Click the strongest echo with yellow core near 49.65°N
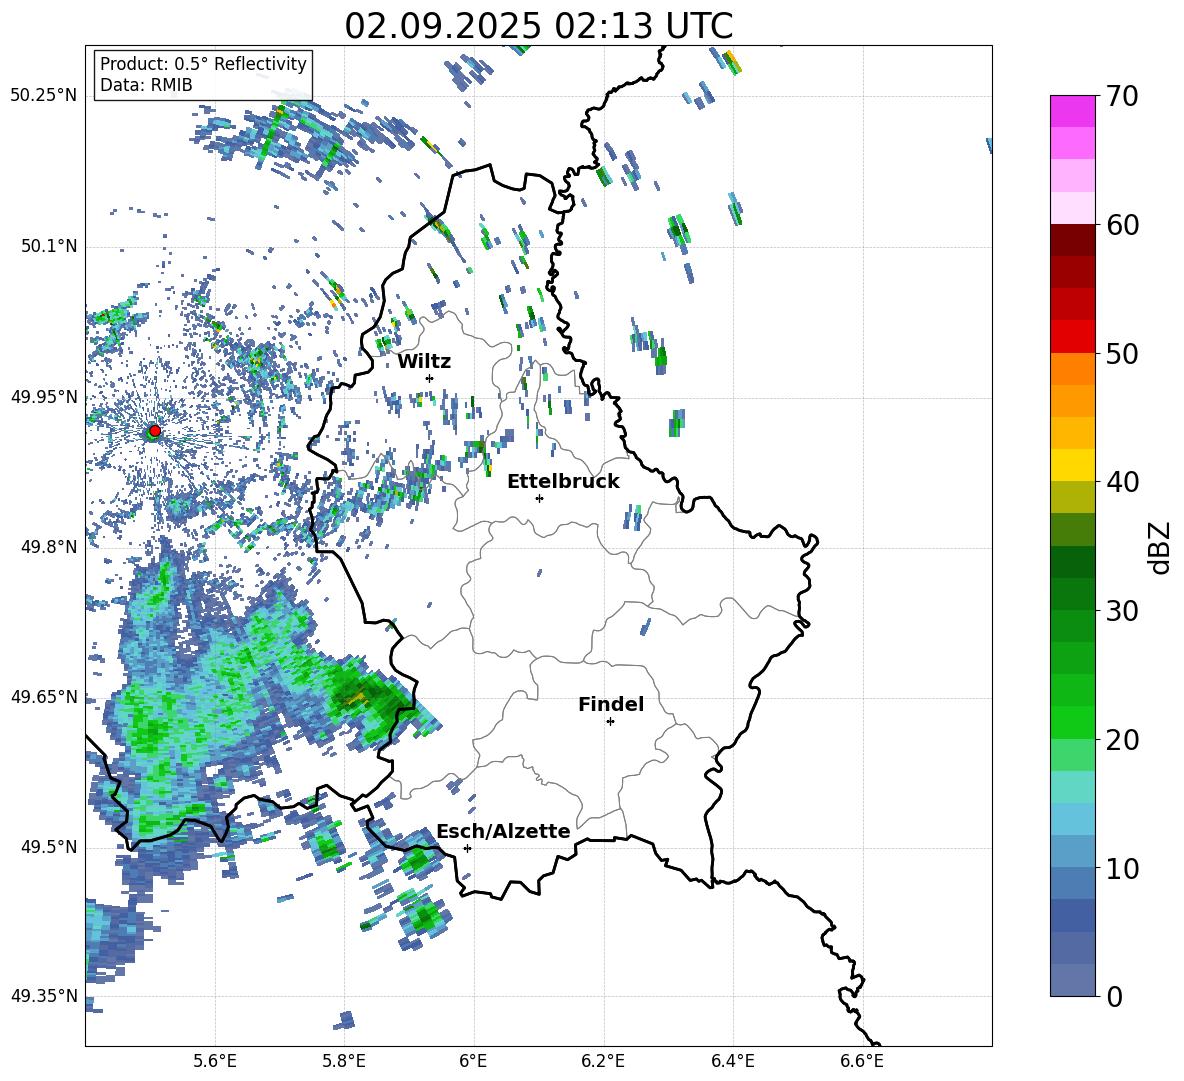Viewport: 1184px width, 1081px height. point(357,698)
